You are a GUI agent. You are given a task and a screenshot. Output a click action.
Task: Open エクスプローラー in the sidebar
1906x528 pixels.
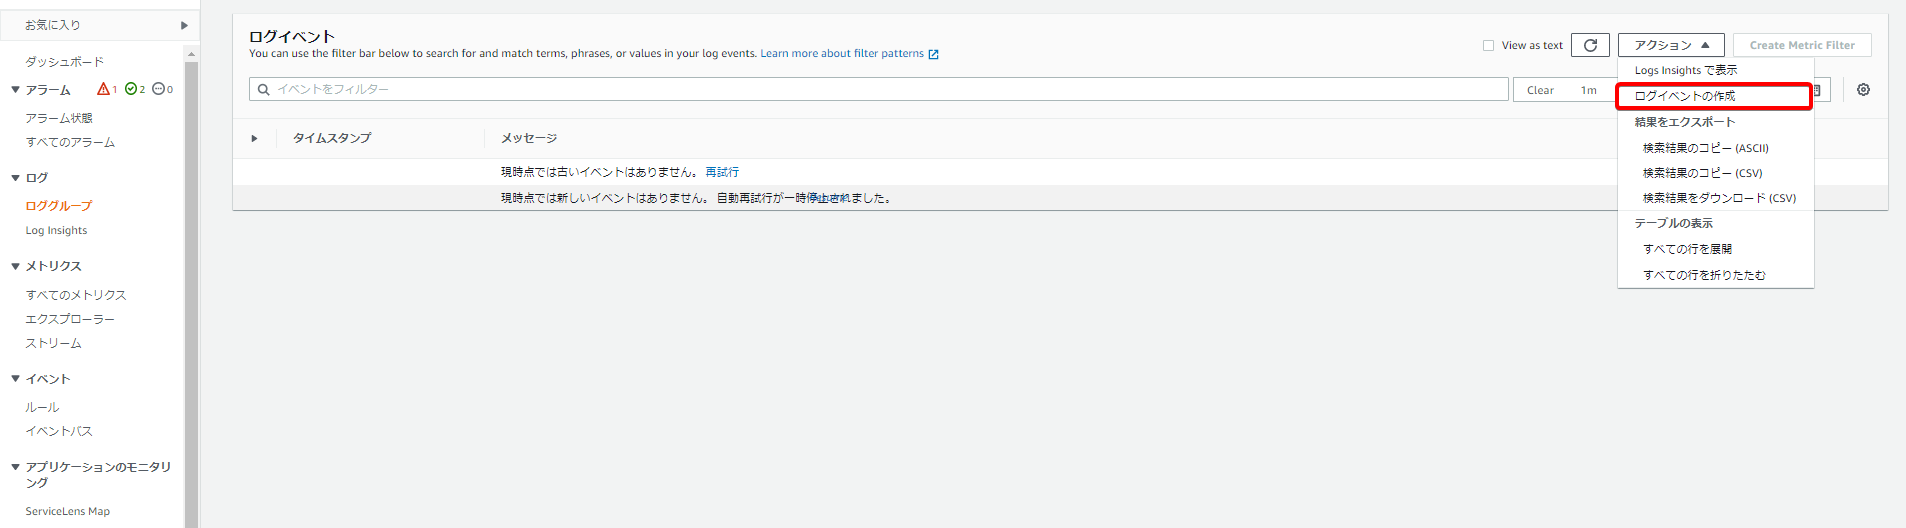[70, 319]
